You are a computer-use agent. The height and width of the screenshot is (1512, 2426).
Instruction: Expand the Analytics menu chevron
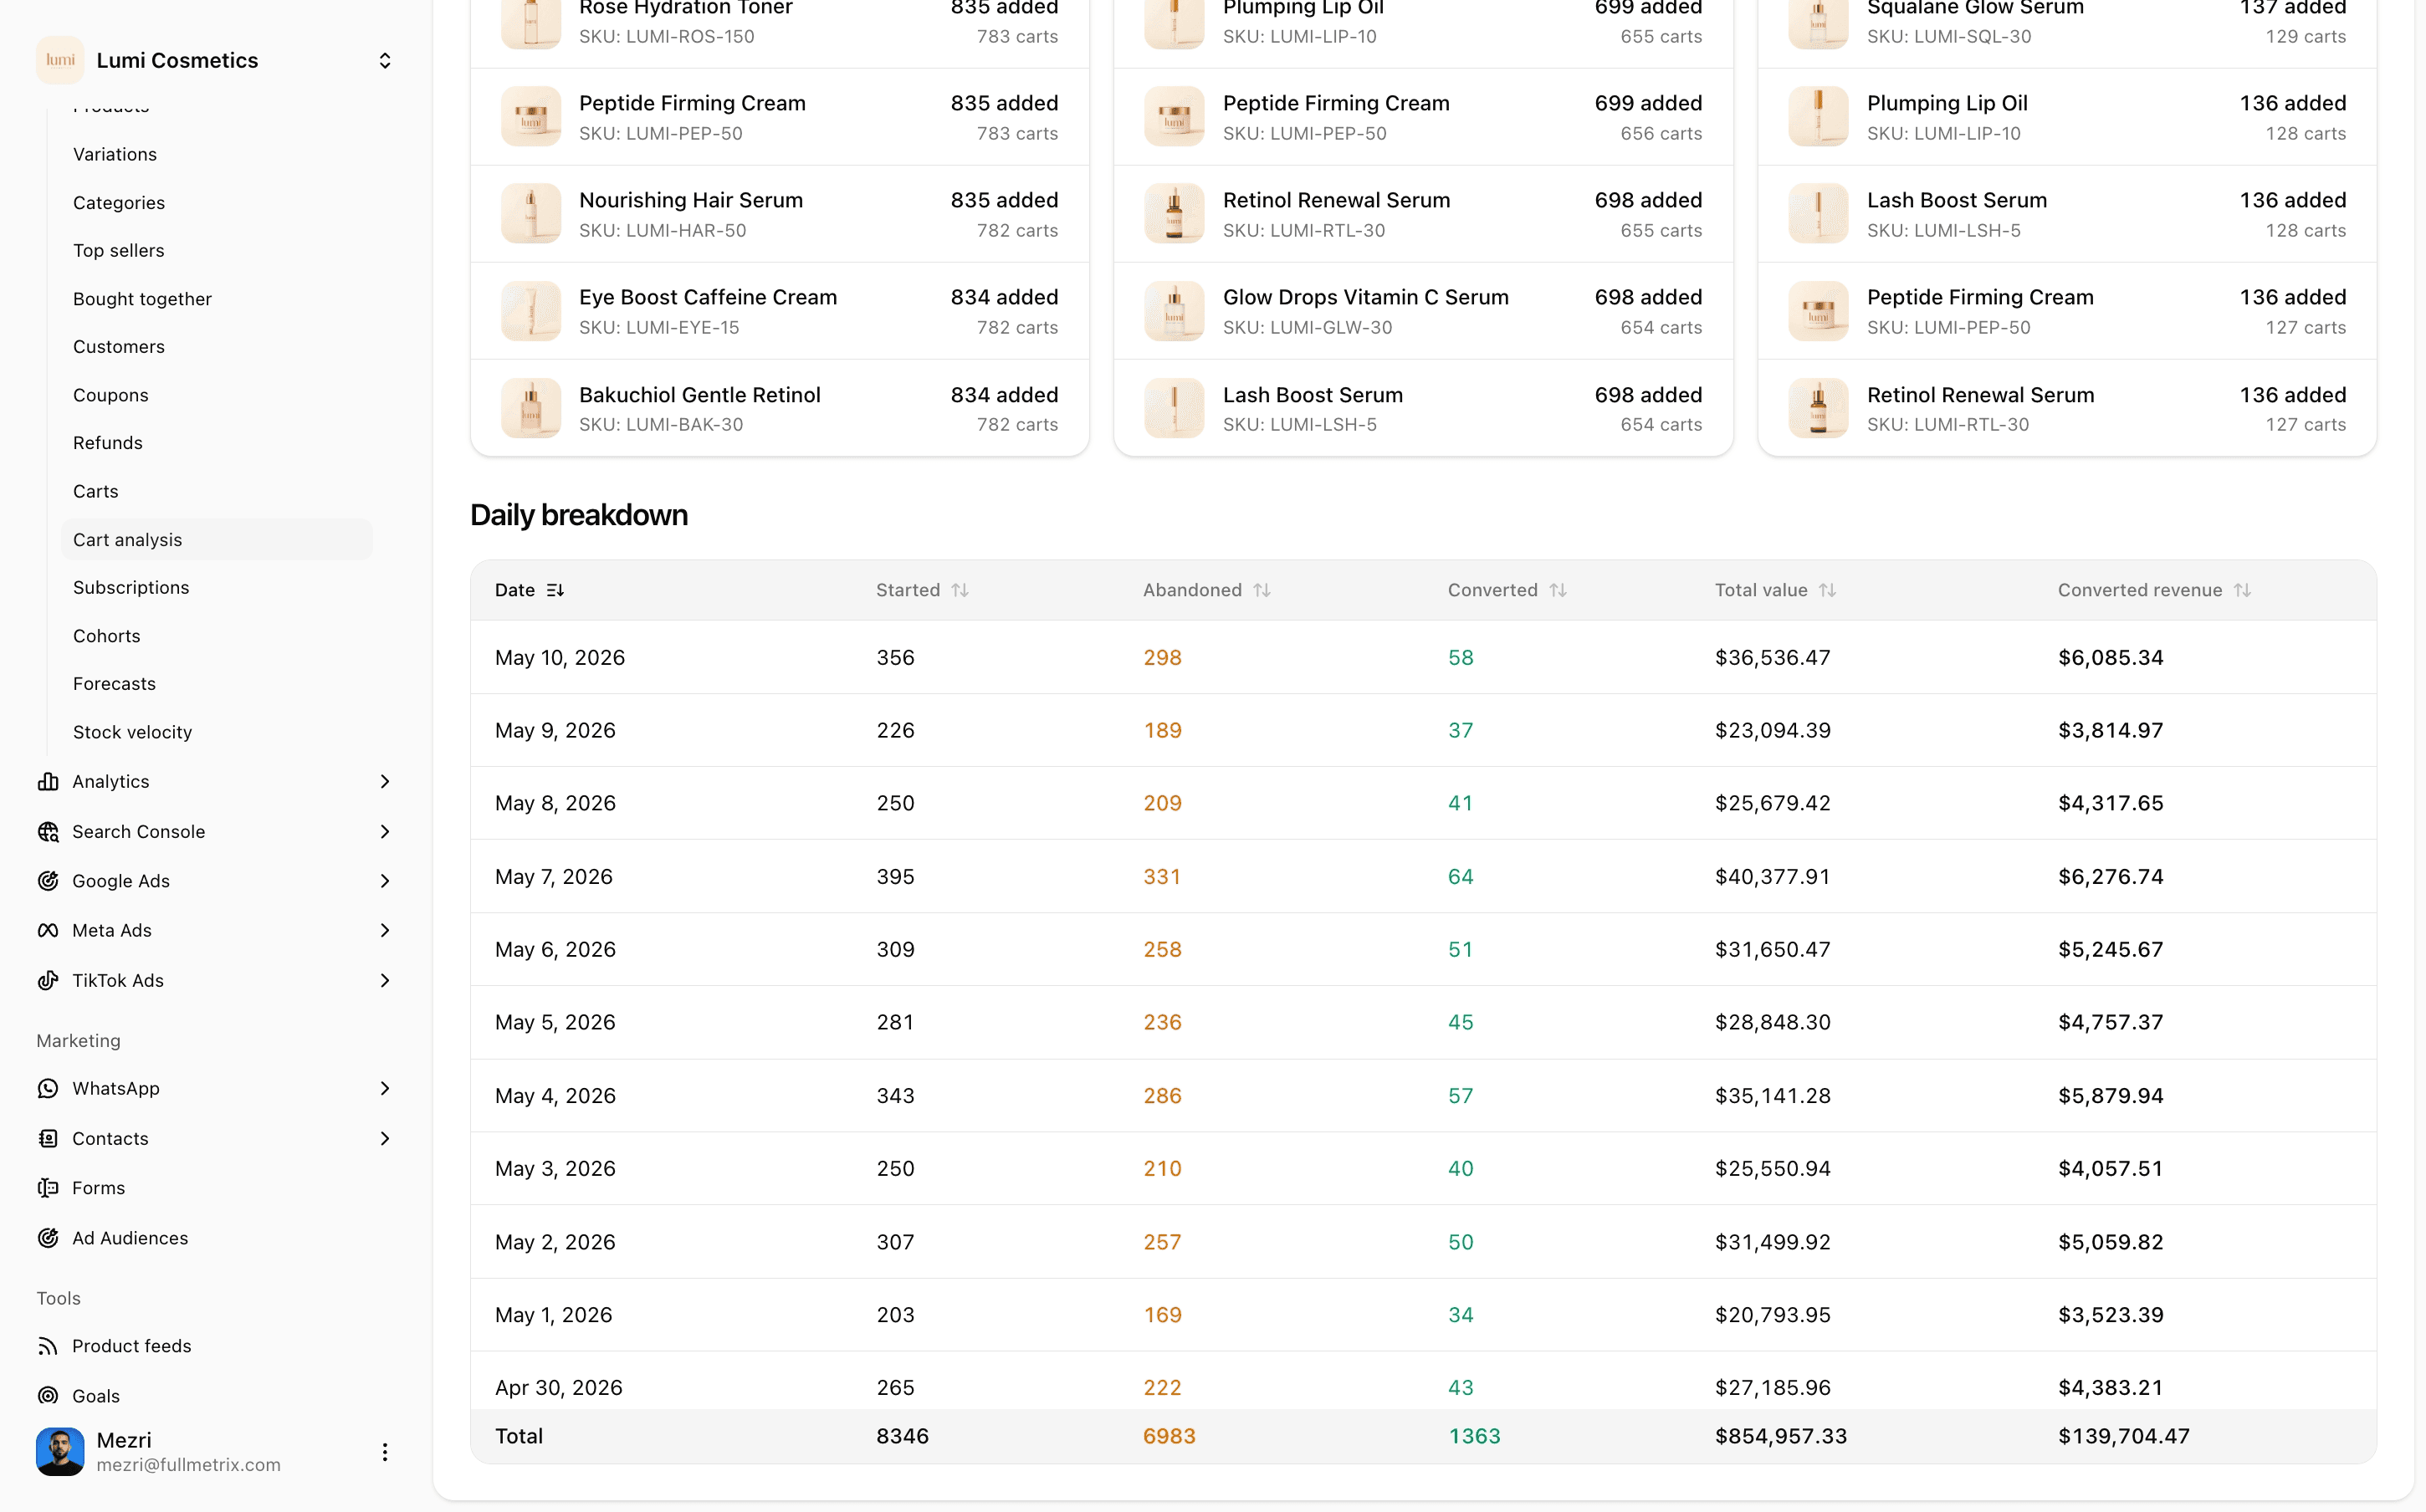(x=384, y=781)
